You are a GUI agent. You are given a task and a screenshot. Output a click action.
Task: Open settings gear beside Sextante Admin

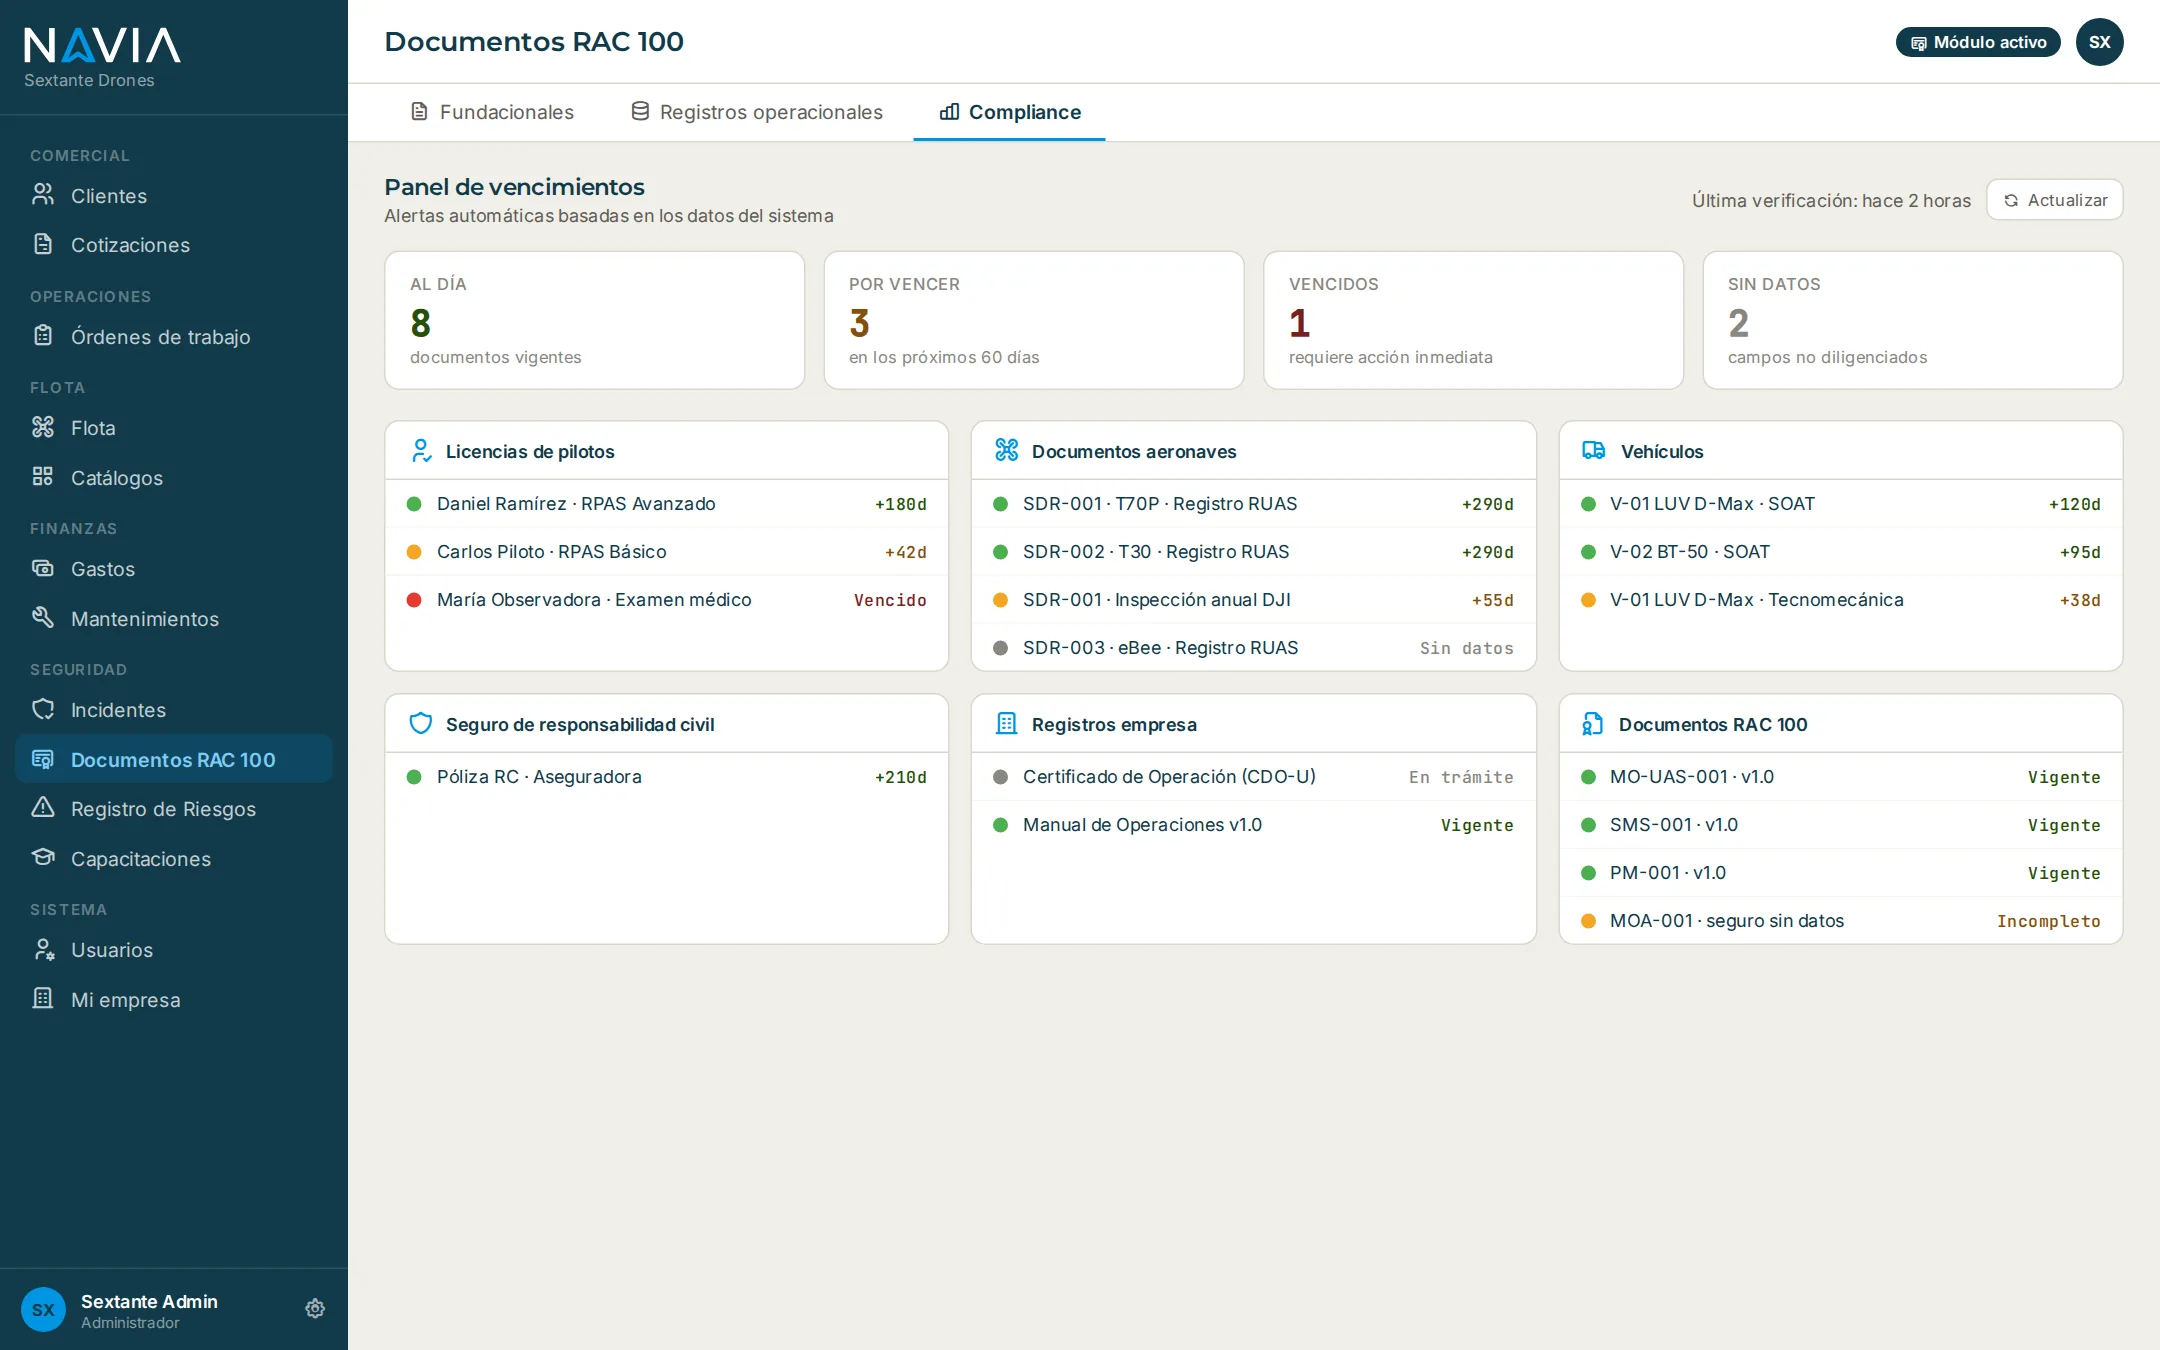click(x=315, y=1309)
